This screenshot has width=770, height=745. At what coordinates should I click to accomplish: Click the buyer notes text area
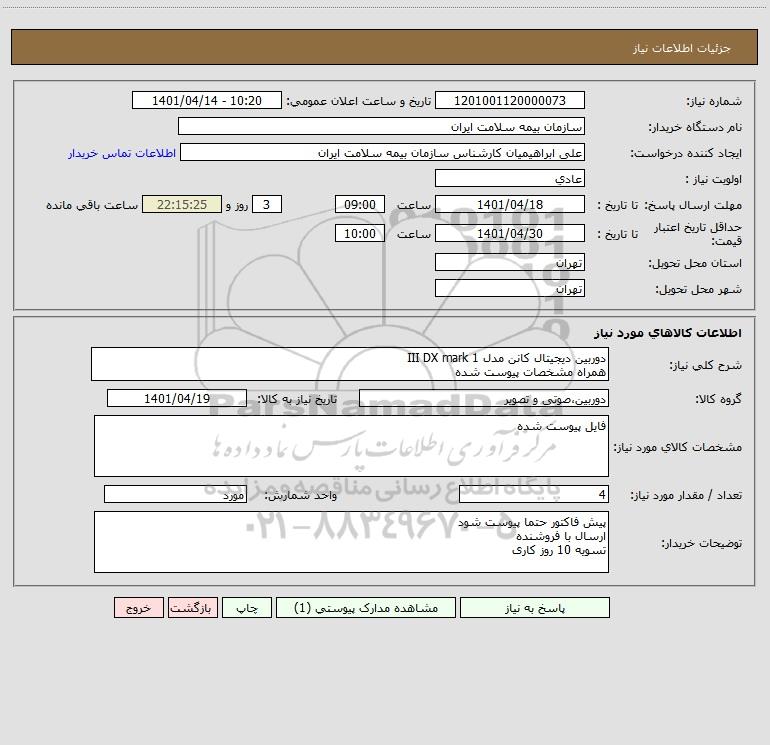pyautogui.click(x=351, y=542)
